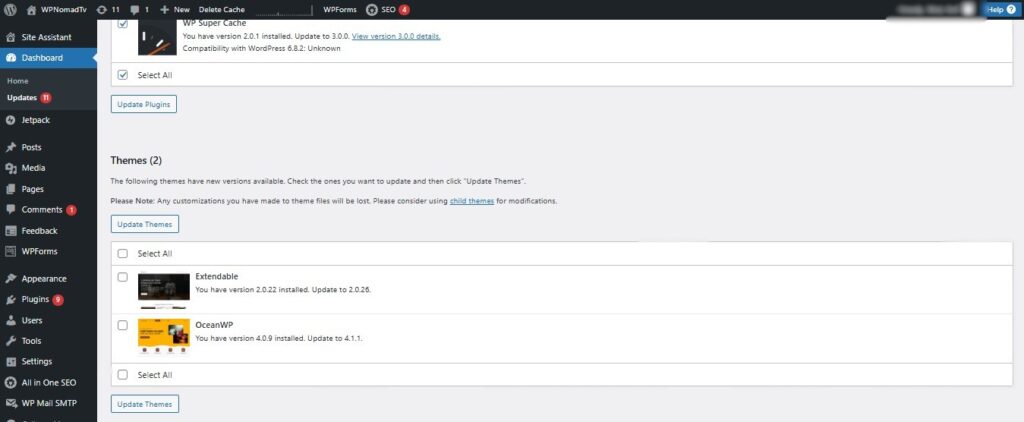The height and width of the screenshot is (422, 1024).
Task: Open the updates counter icon in admin bar
Action: tap(101, 10)
